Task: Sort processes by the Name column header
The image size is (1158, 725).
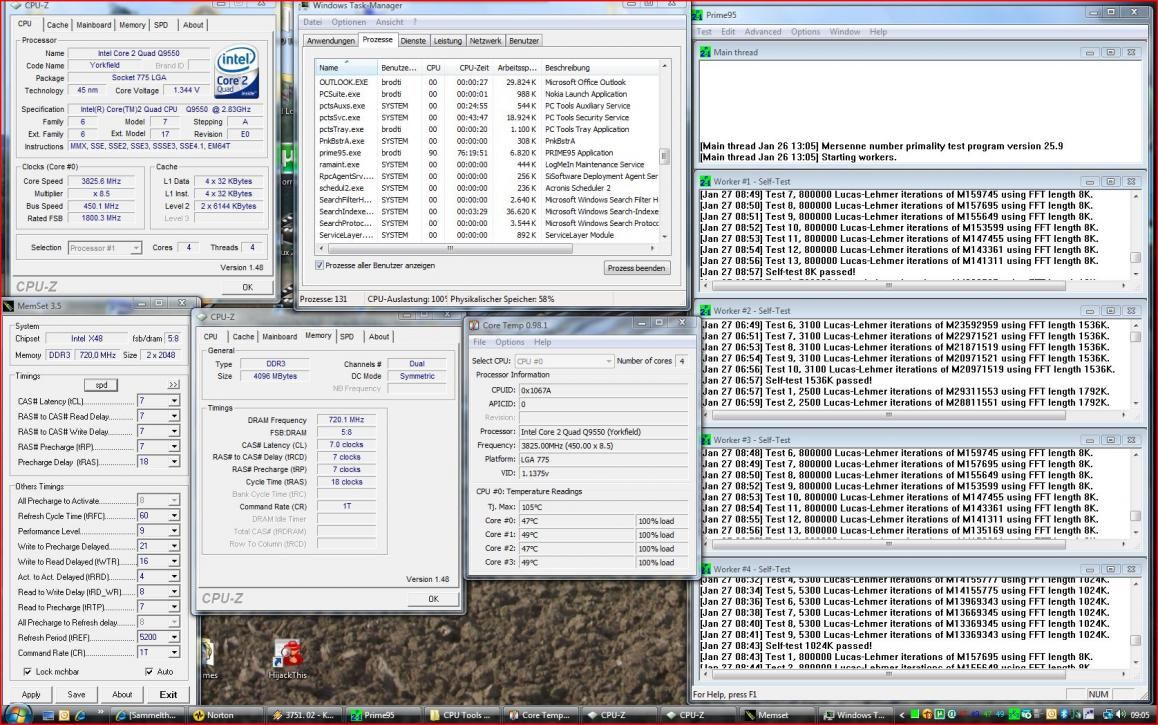Action: pyautogui.click(x=346, y=68)
